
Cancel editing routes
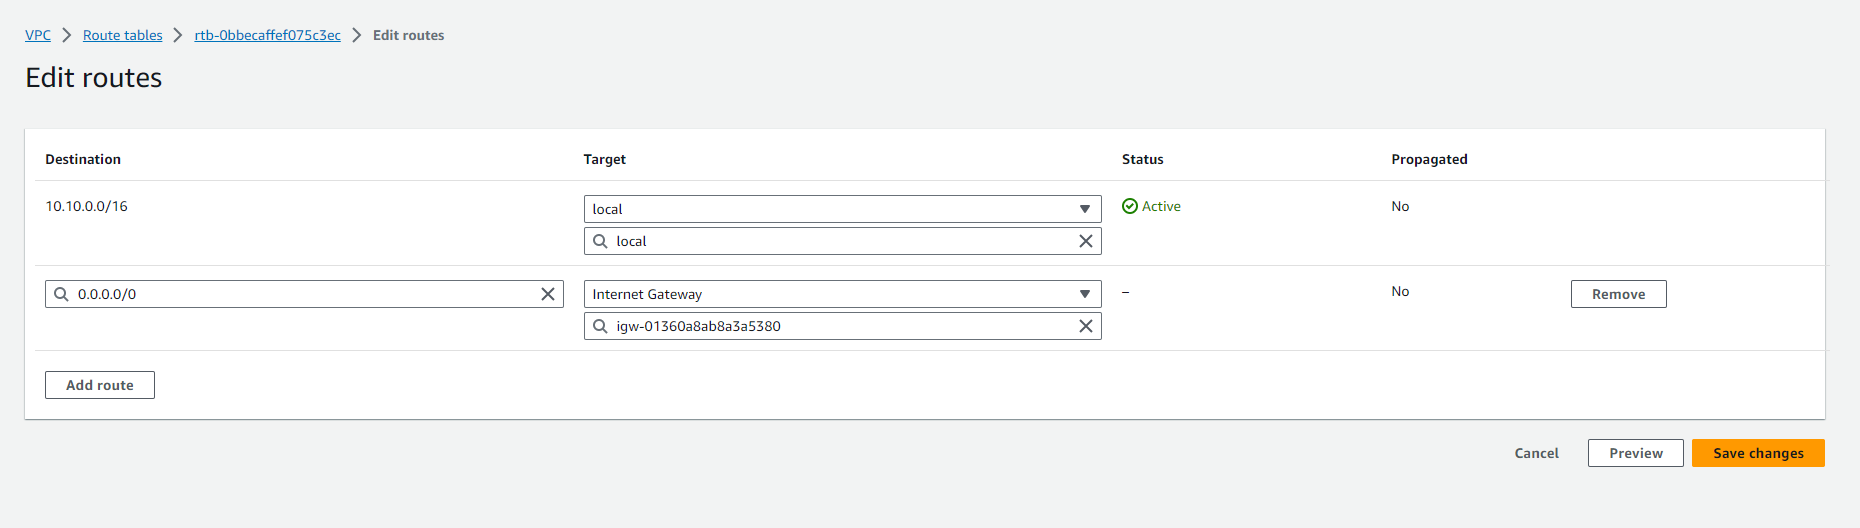pyautogui.click(x=1536, y=453)
